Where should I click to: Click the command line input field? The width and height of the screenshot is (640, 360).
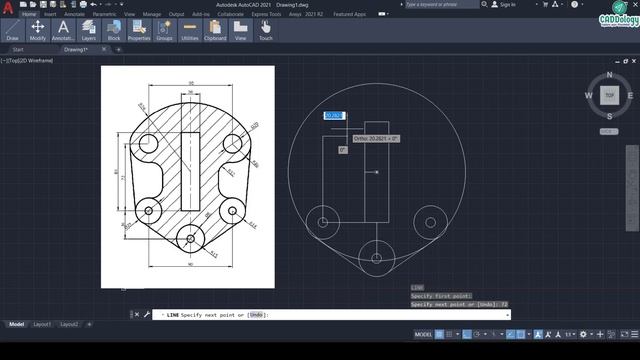click(x=331, y=315)
